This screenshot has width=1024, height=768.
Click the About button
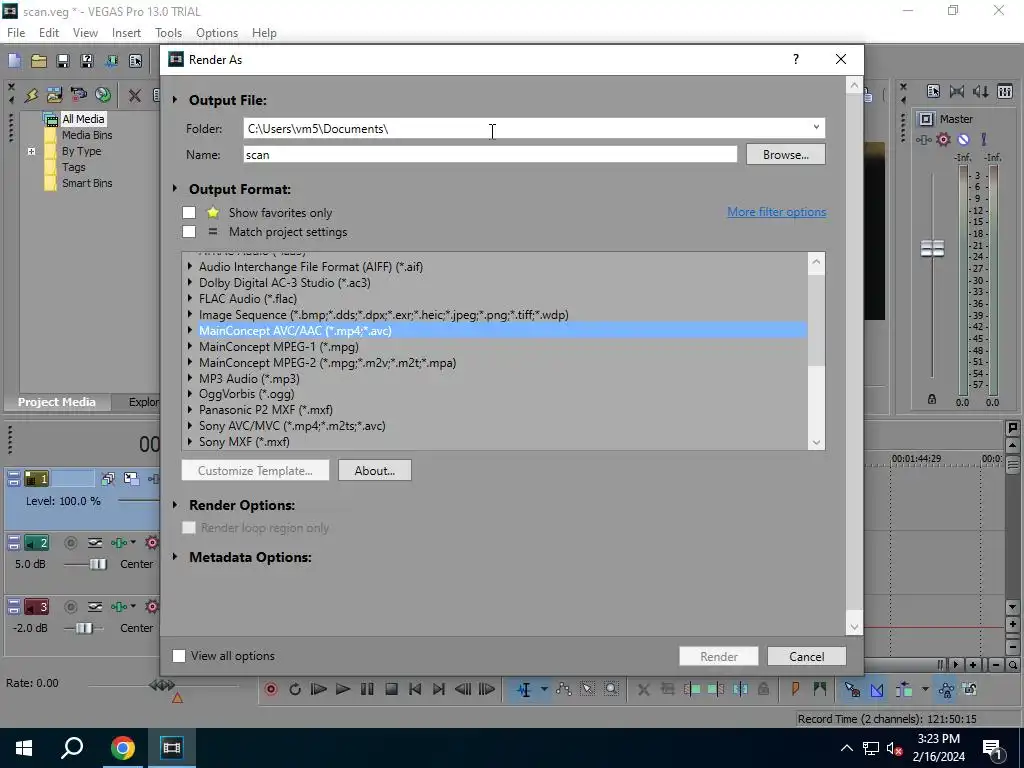tap(375, 470)
